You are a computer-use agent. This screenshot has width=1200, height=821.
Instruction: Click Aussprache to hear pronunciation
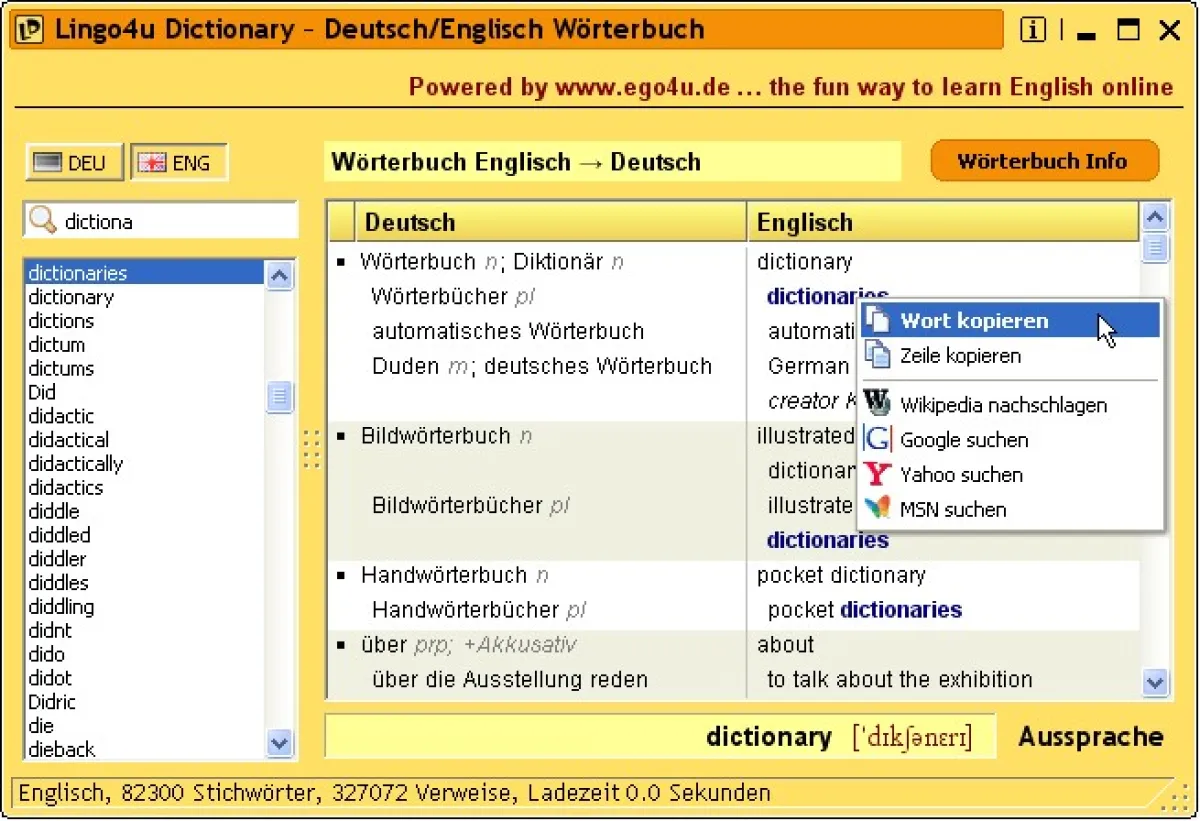[1091, 736]
